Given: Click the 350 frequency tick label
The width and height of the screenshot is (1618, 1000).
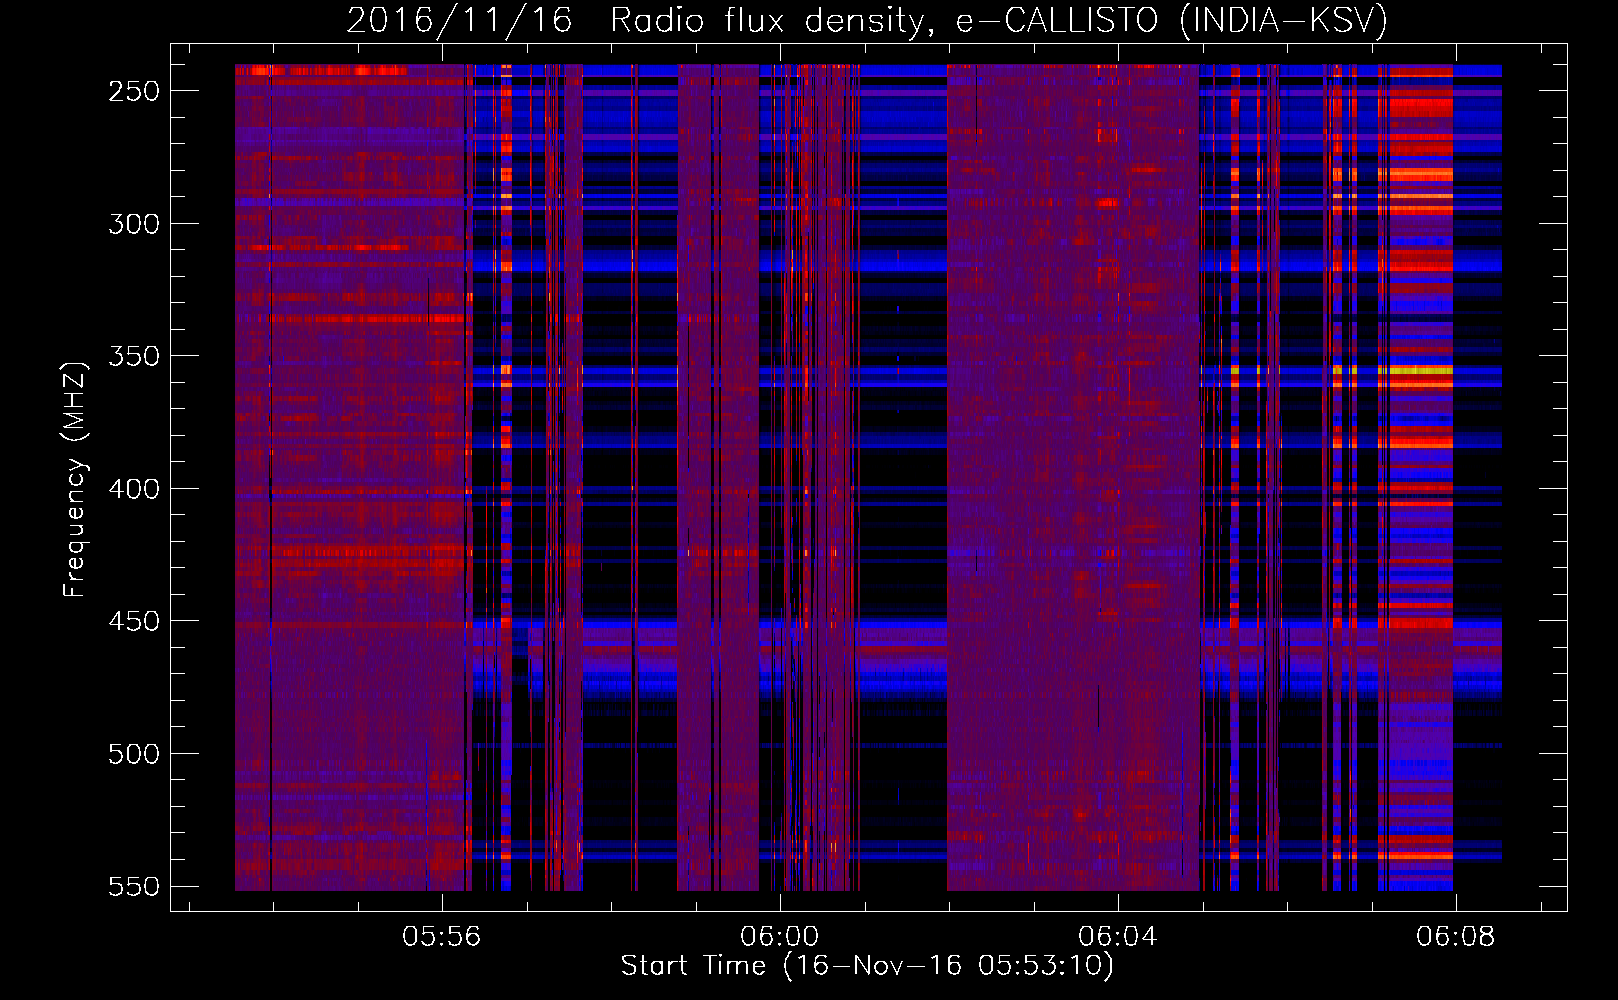Looking at the screenshot, I should [x=134, y=356].
